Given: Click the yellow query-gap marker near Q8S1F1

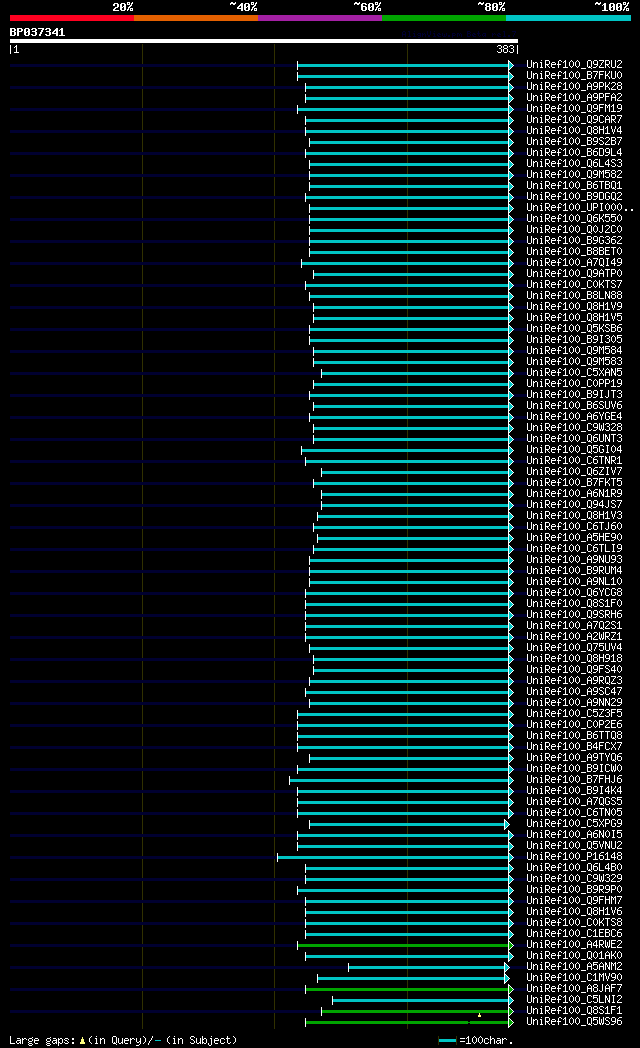Looking at the screenshot, I should click(480, 1015).
